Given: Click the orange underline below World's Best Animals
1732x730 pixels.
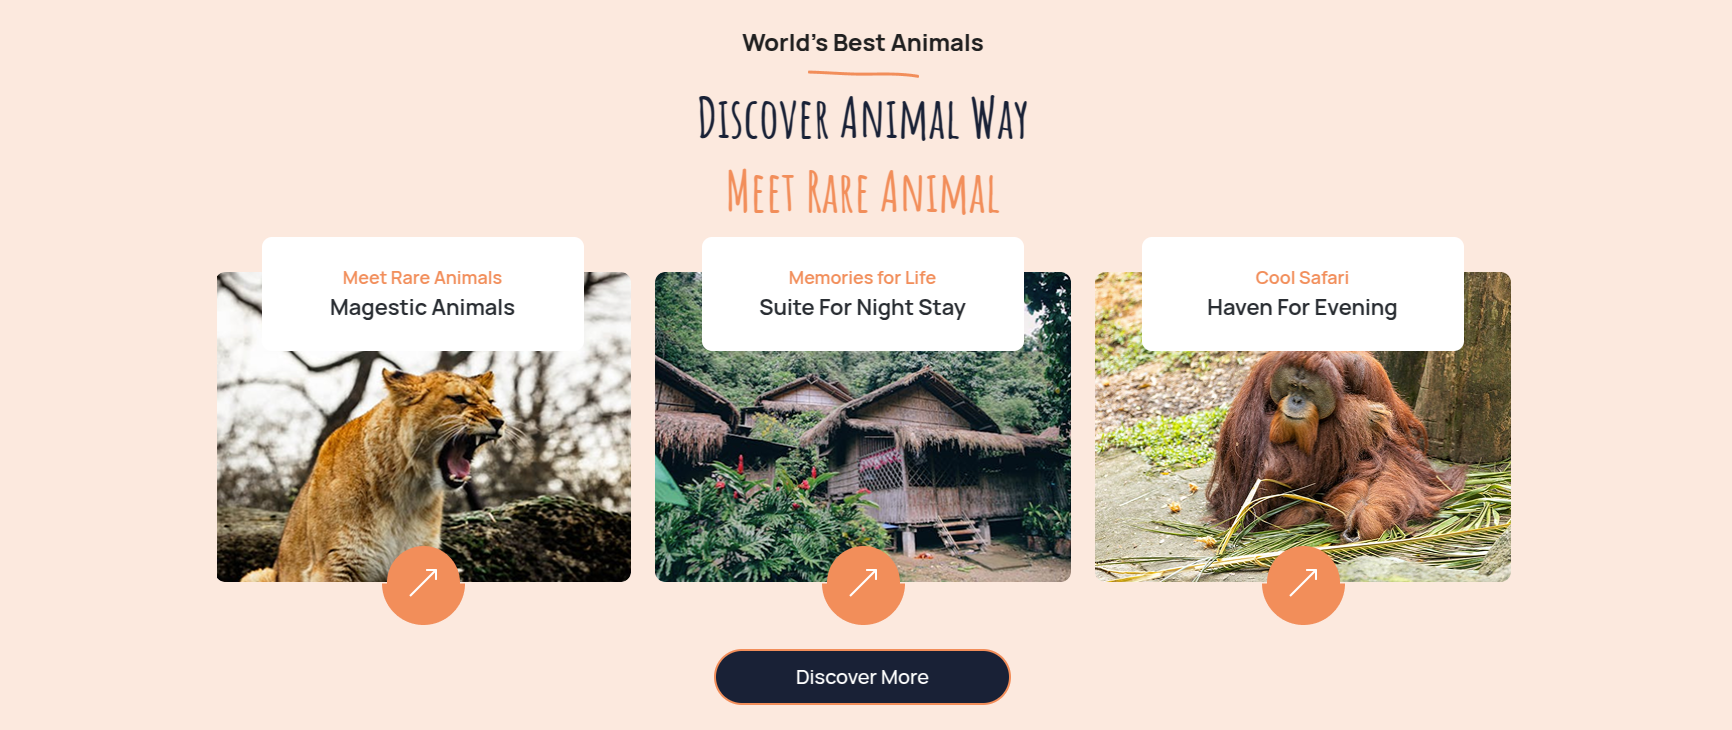Looking at the screenshot, I should click(863, 74).
